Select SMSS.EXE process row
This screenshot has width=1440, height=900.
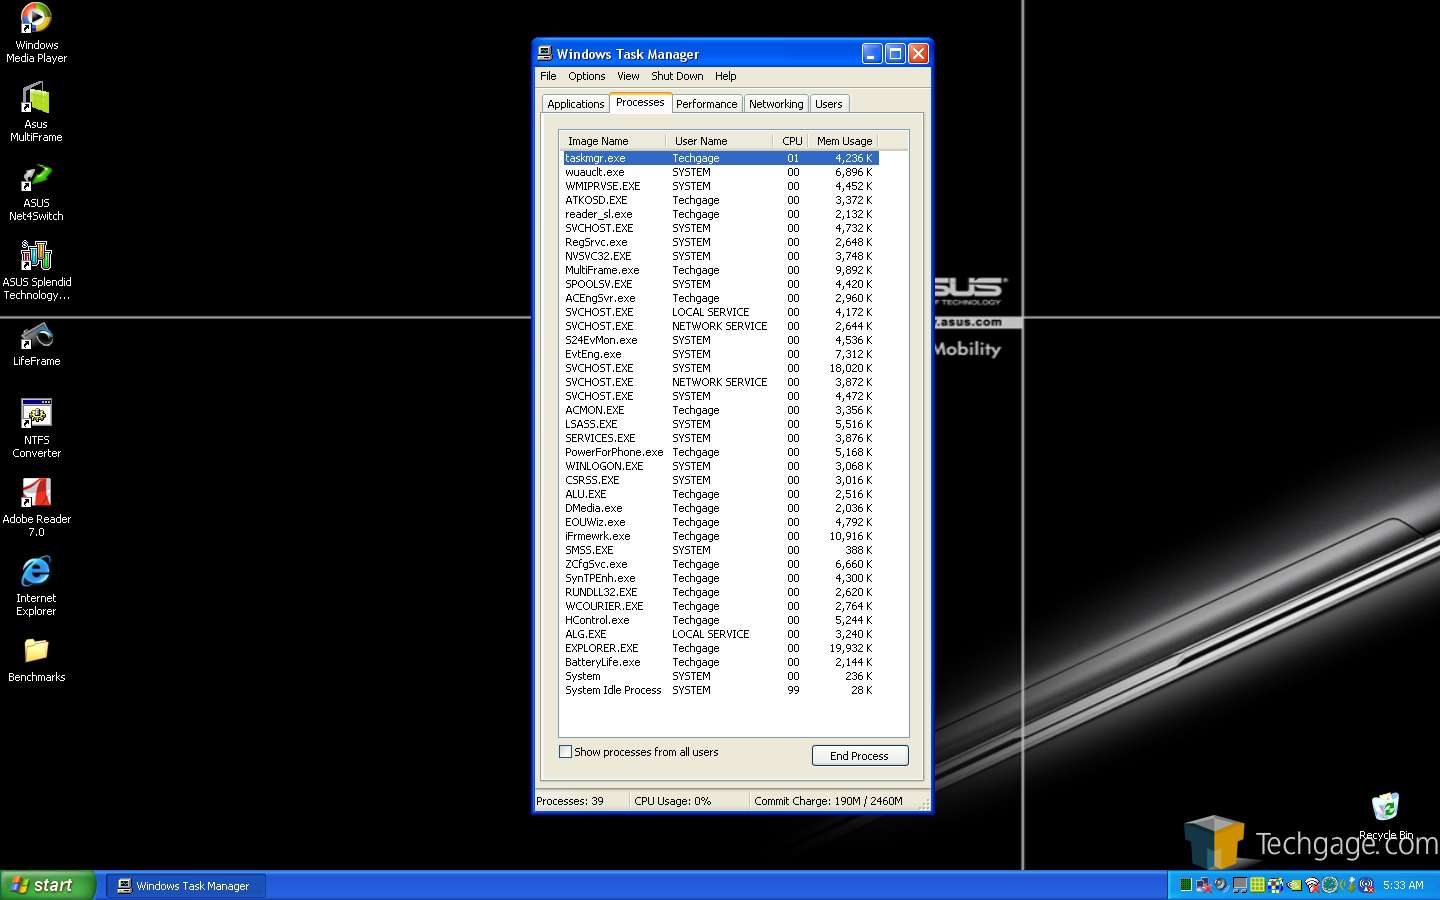click(720, 550)
